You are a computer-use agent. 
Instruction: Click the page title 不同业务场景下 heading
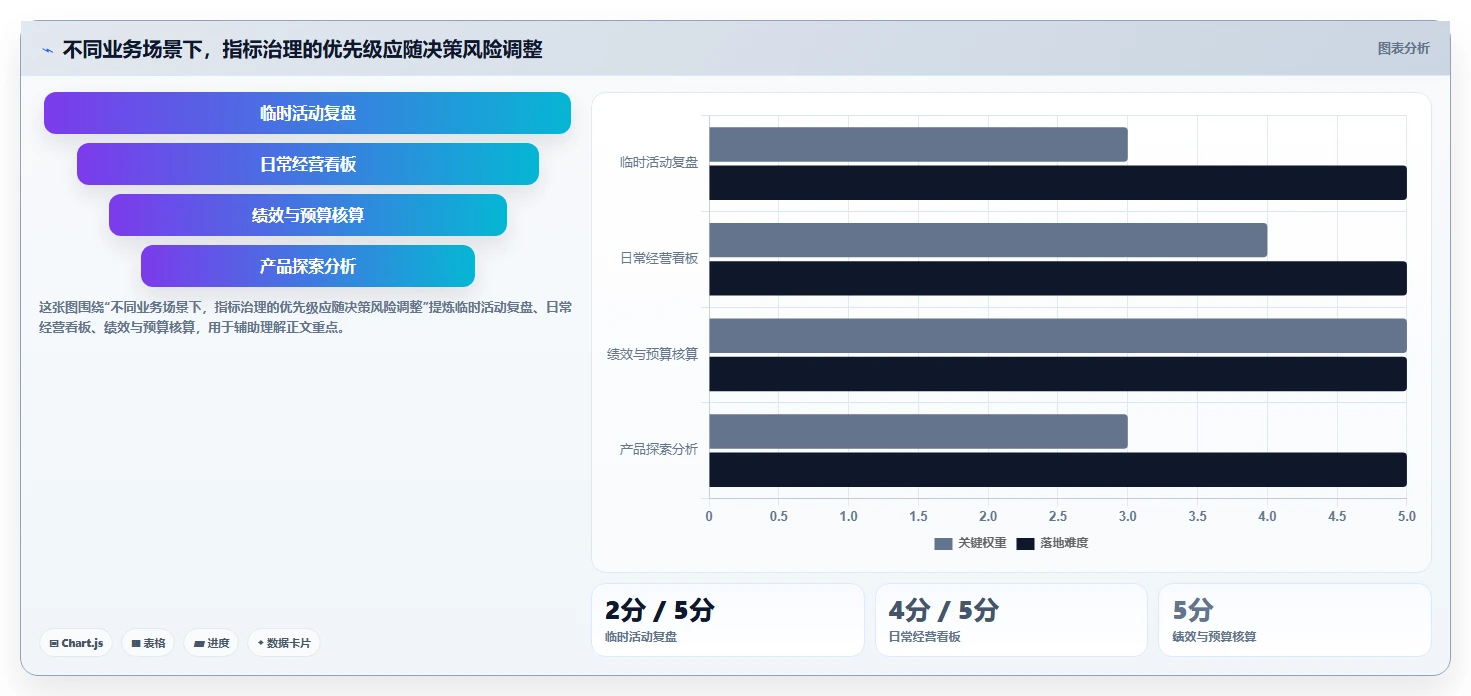(302, 50)
